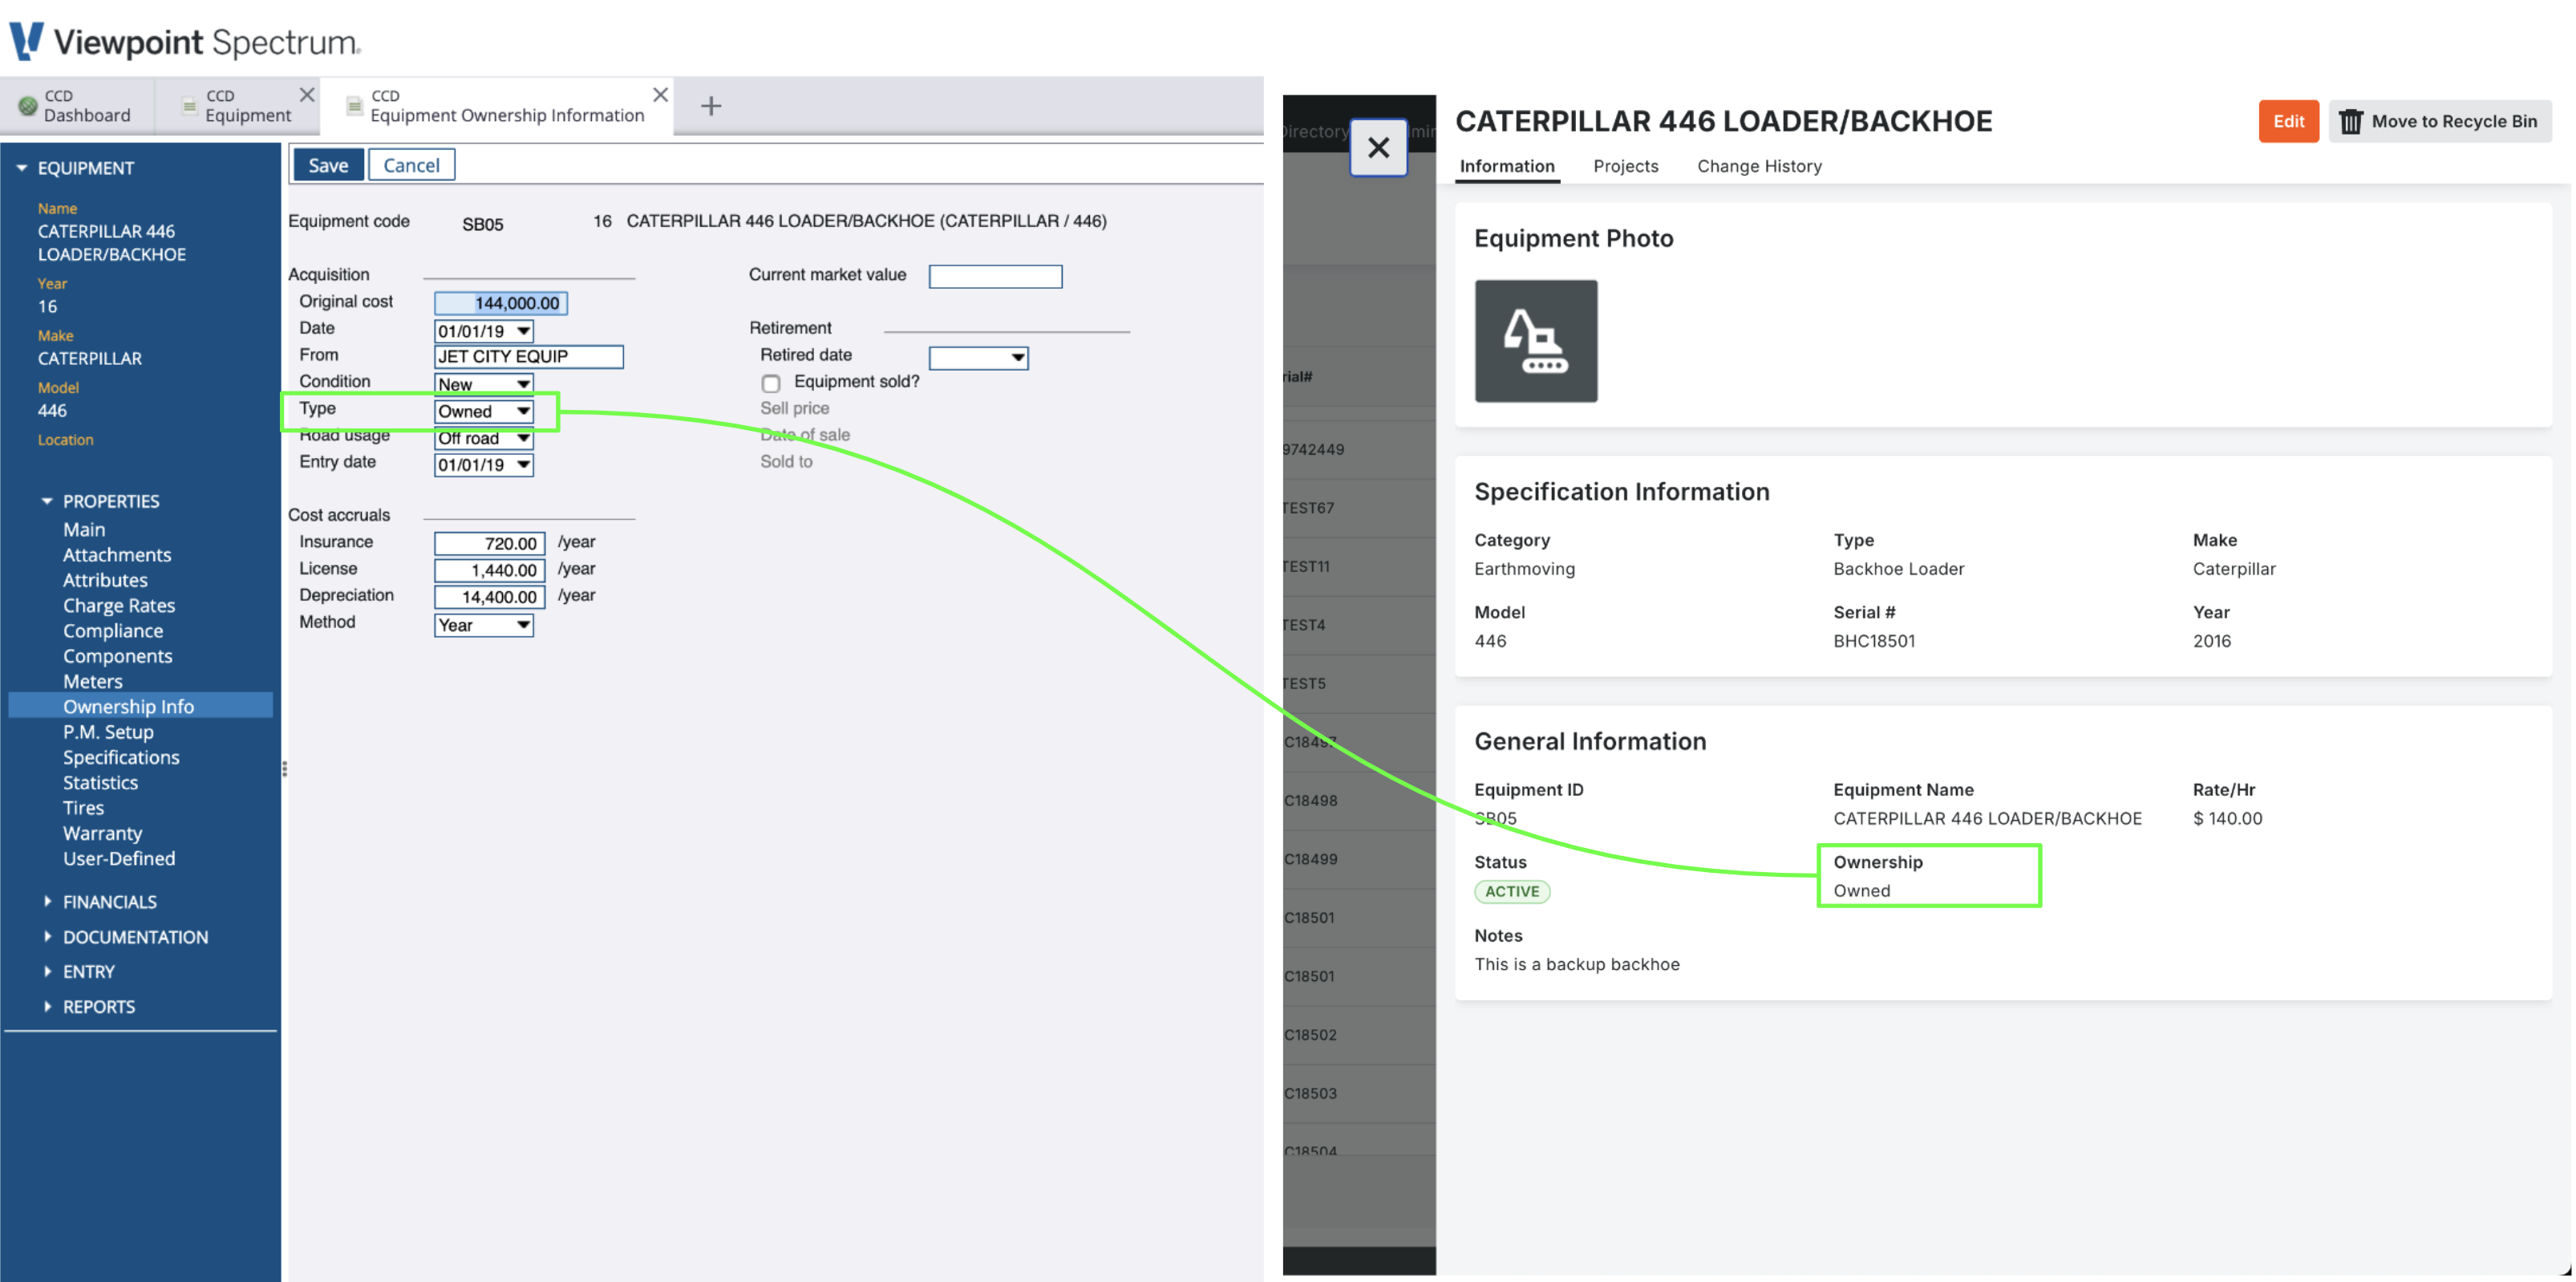Image resolution: width=2576 pixels, height=1282 pixels.
Task: Open Charge Rates in the sidebar
Action: pyautogui.click(x=119, y=605)
